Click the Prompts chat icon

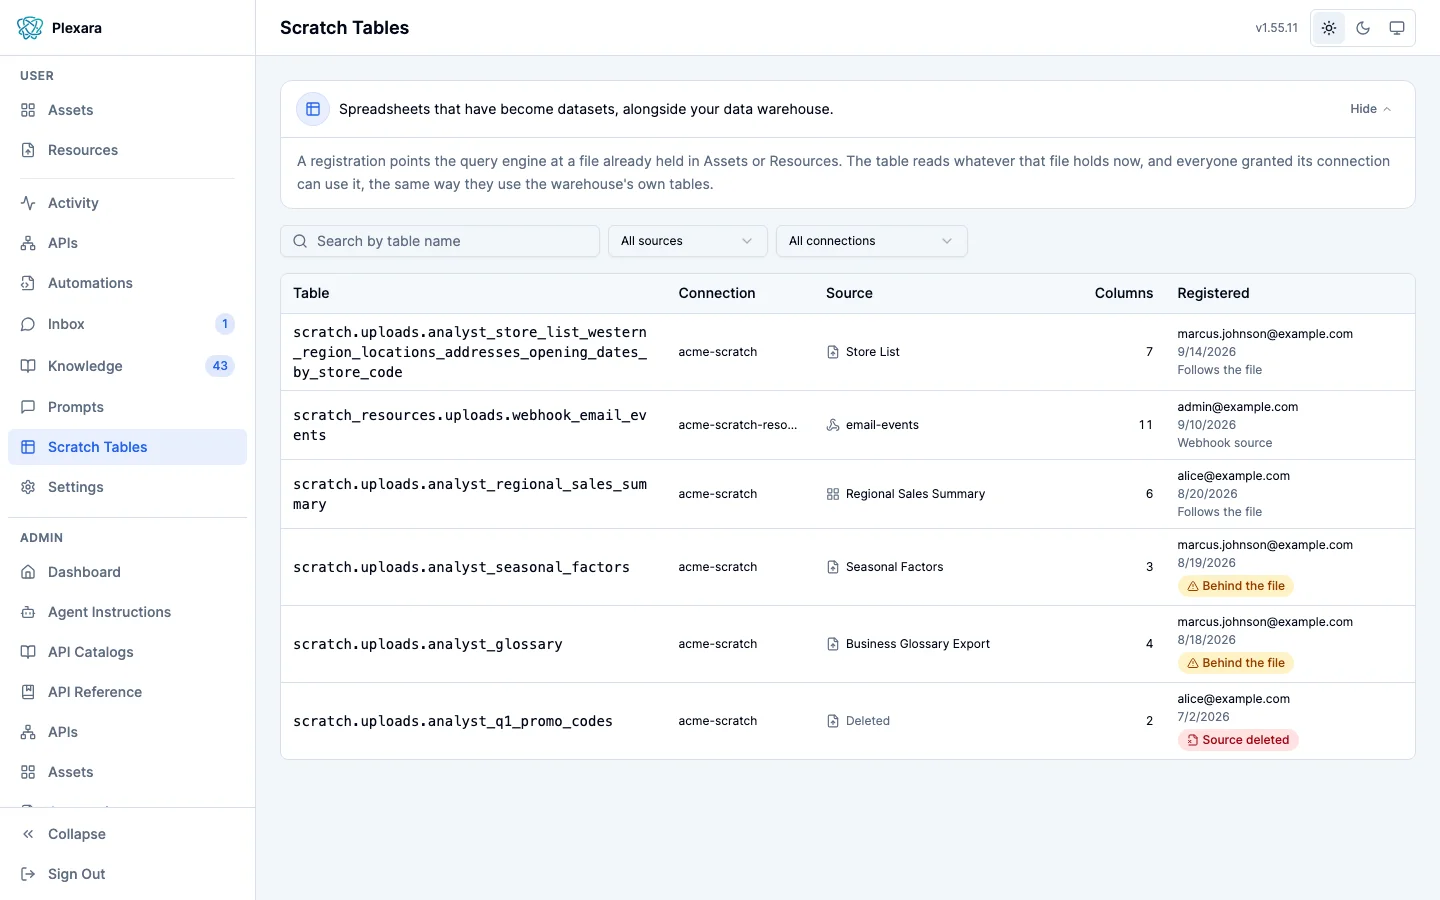pyautogui.click(x=28, y=407)
